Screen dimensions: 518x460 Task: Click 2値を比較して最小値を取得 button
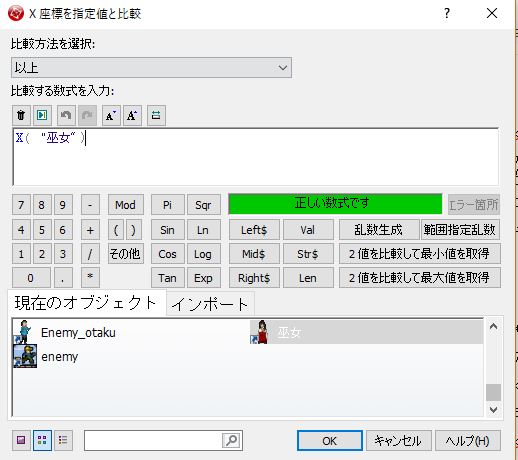pyautogui.click(x=420, y=254)
